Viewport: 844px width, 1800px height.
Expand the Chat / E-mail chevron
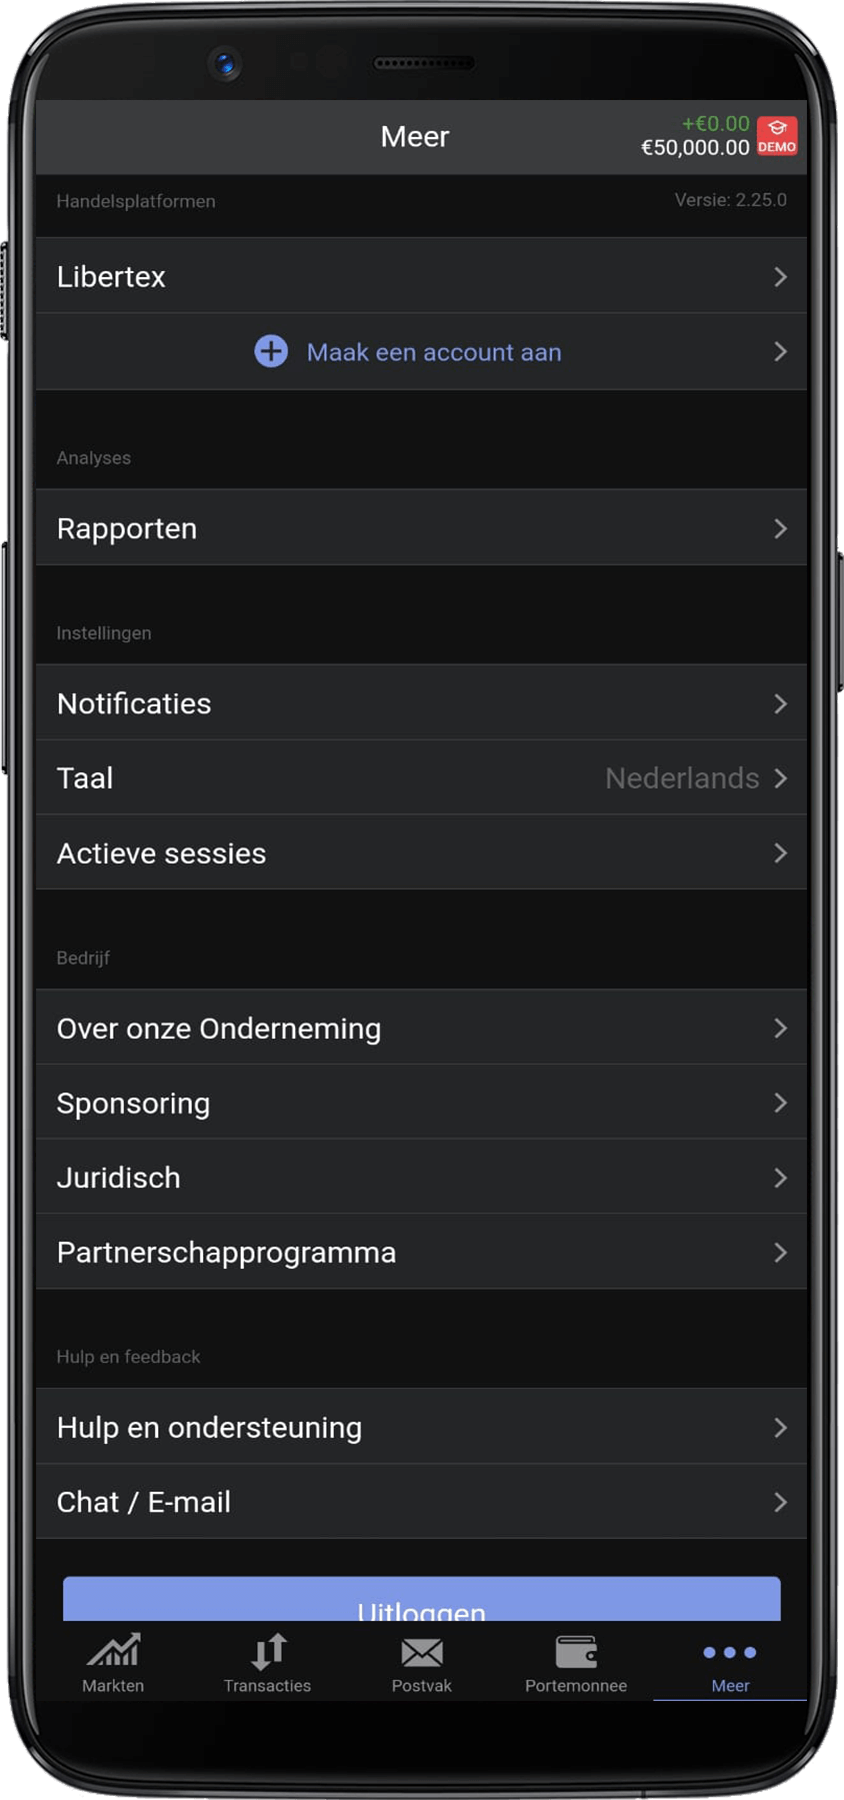pos(780,1502)
